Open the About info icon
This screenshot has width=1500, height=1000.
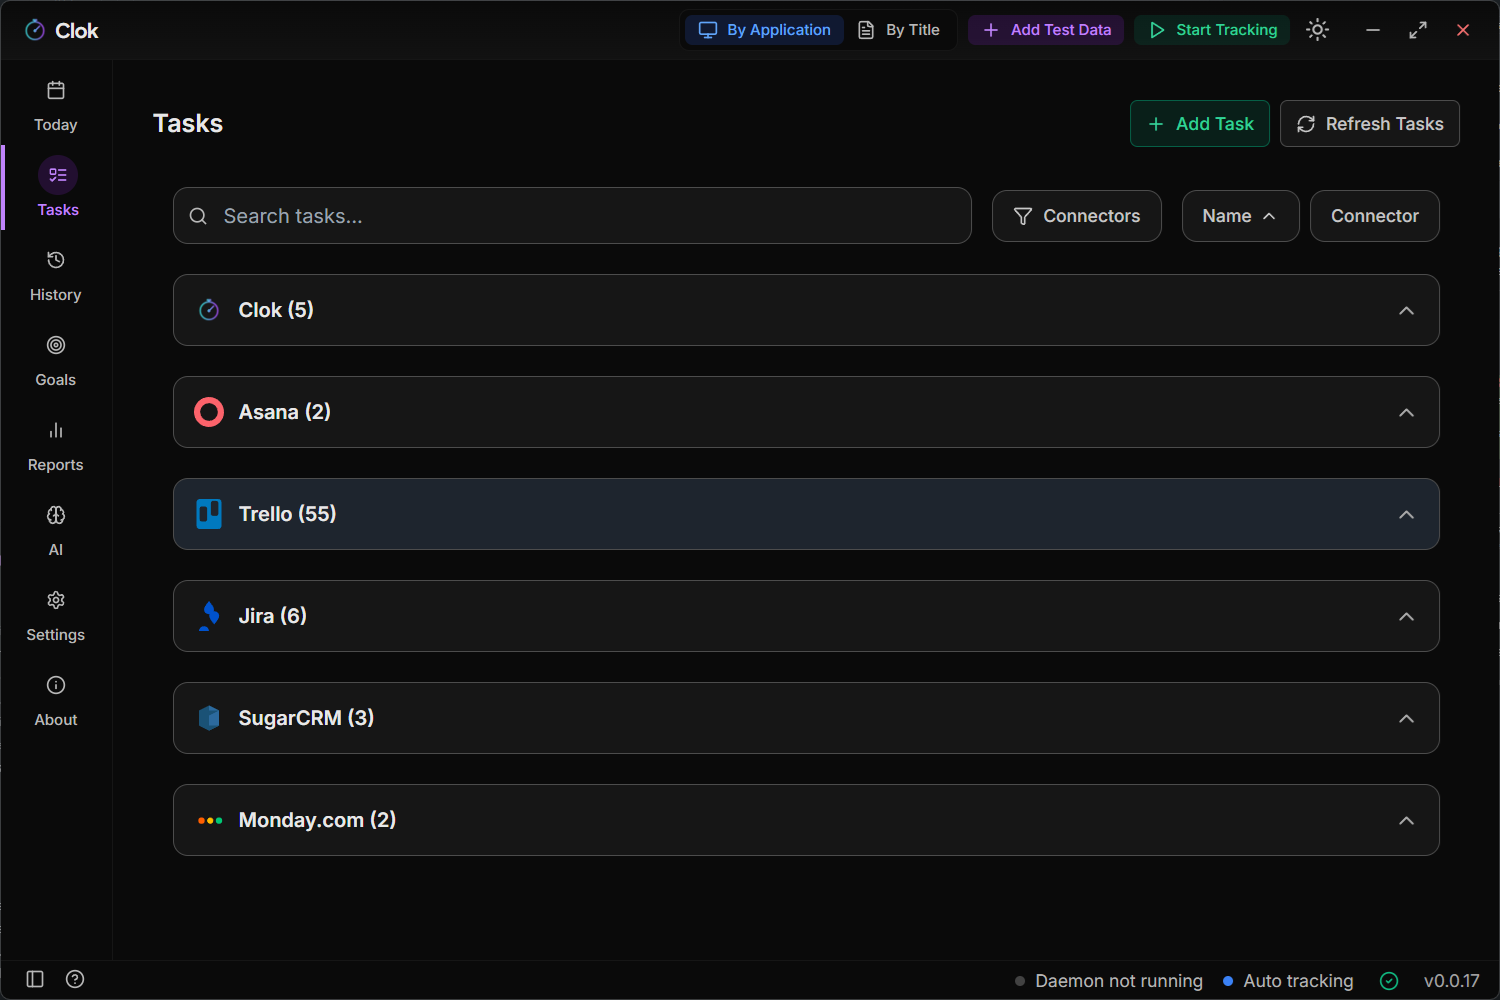(x=56, y=685)
